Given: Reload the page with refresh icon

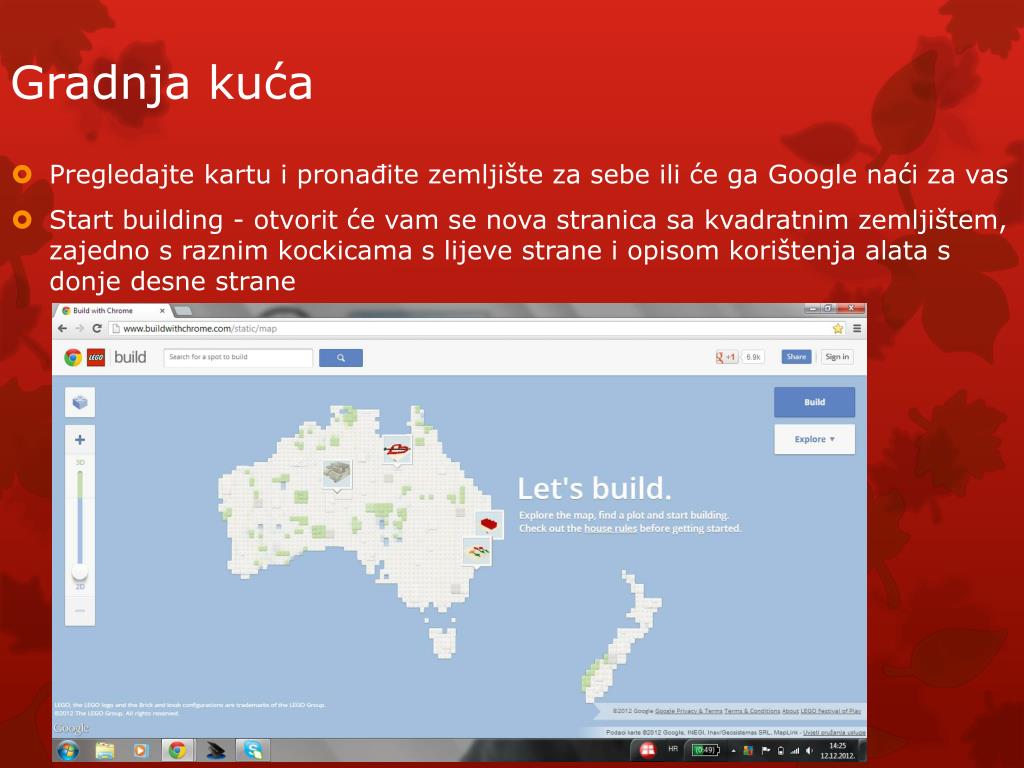Looking at the screenshot, I should [97, 328].
